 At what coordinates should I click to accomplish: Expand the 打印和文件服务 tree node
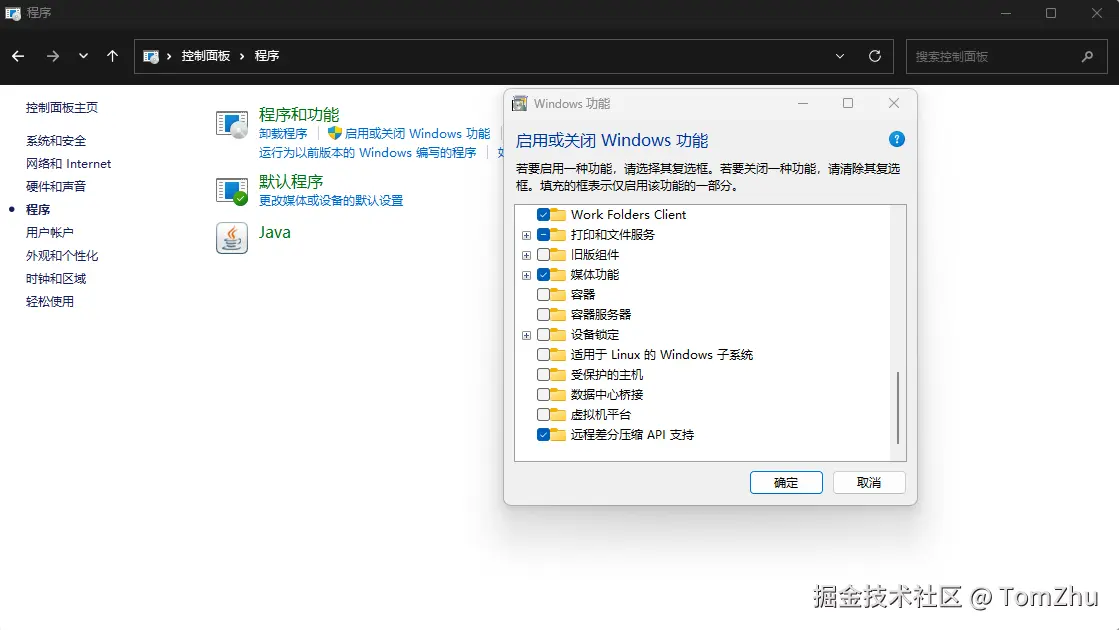click(527, 234)
